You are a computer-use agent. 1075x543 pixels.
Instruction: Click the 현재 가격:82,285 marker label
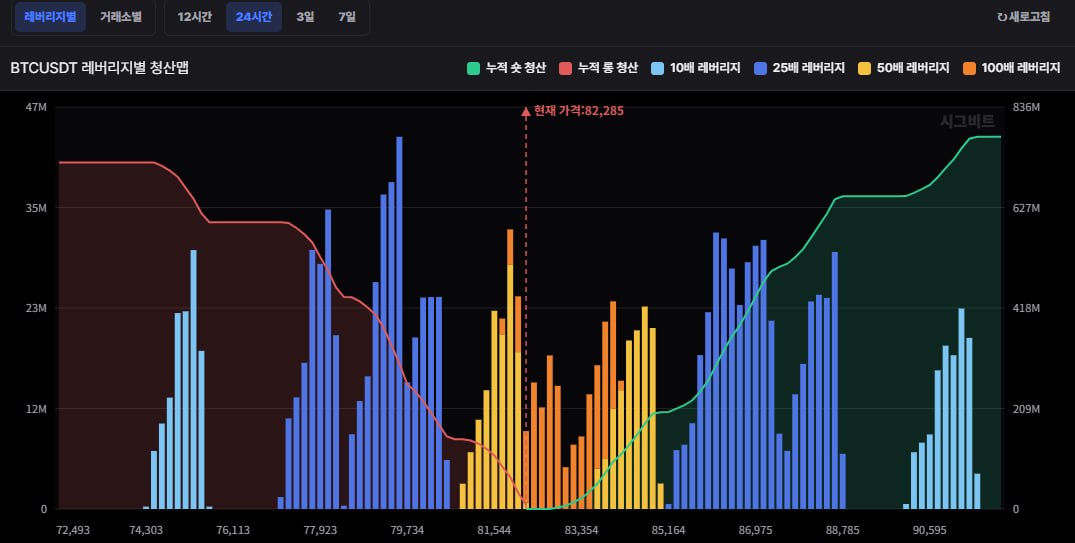point(579,111)
